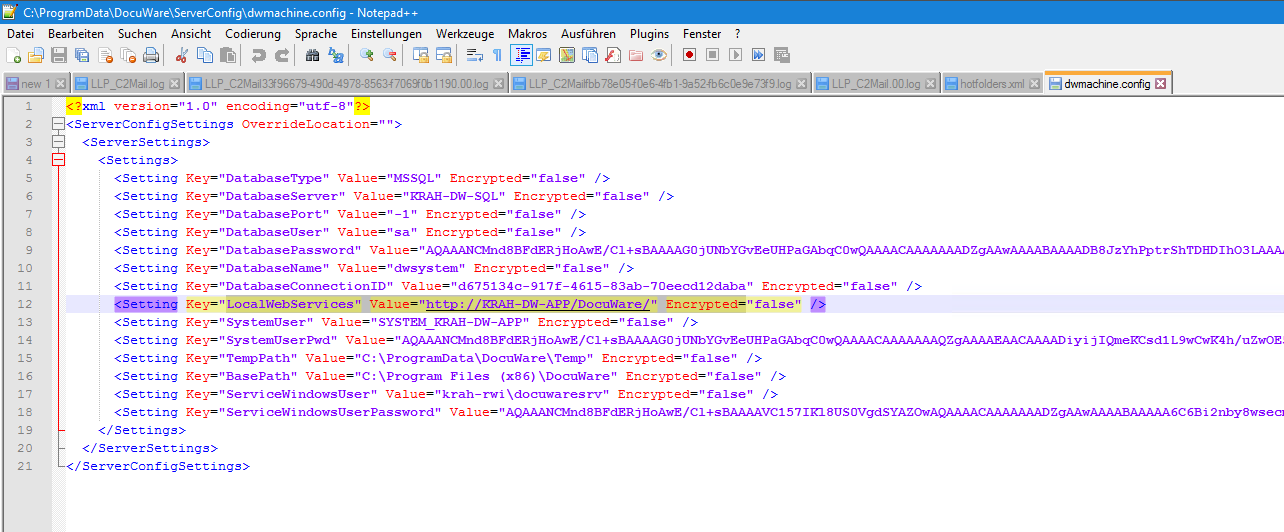Open the ? help menu
This screenshot has height=532, width=1284.
[x=738, y=34]
